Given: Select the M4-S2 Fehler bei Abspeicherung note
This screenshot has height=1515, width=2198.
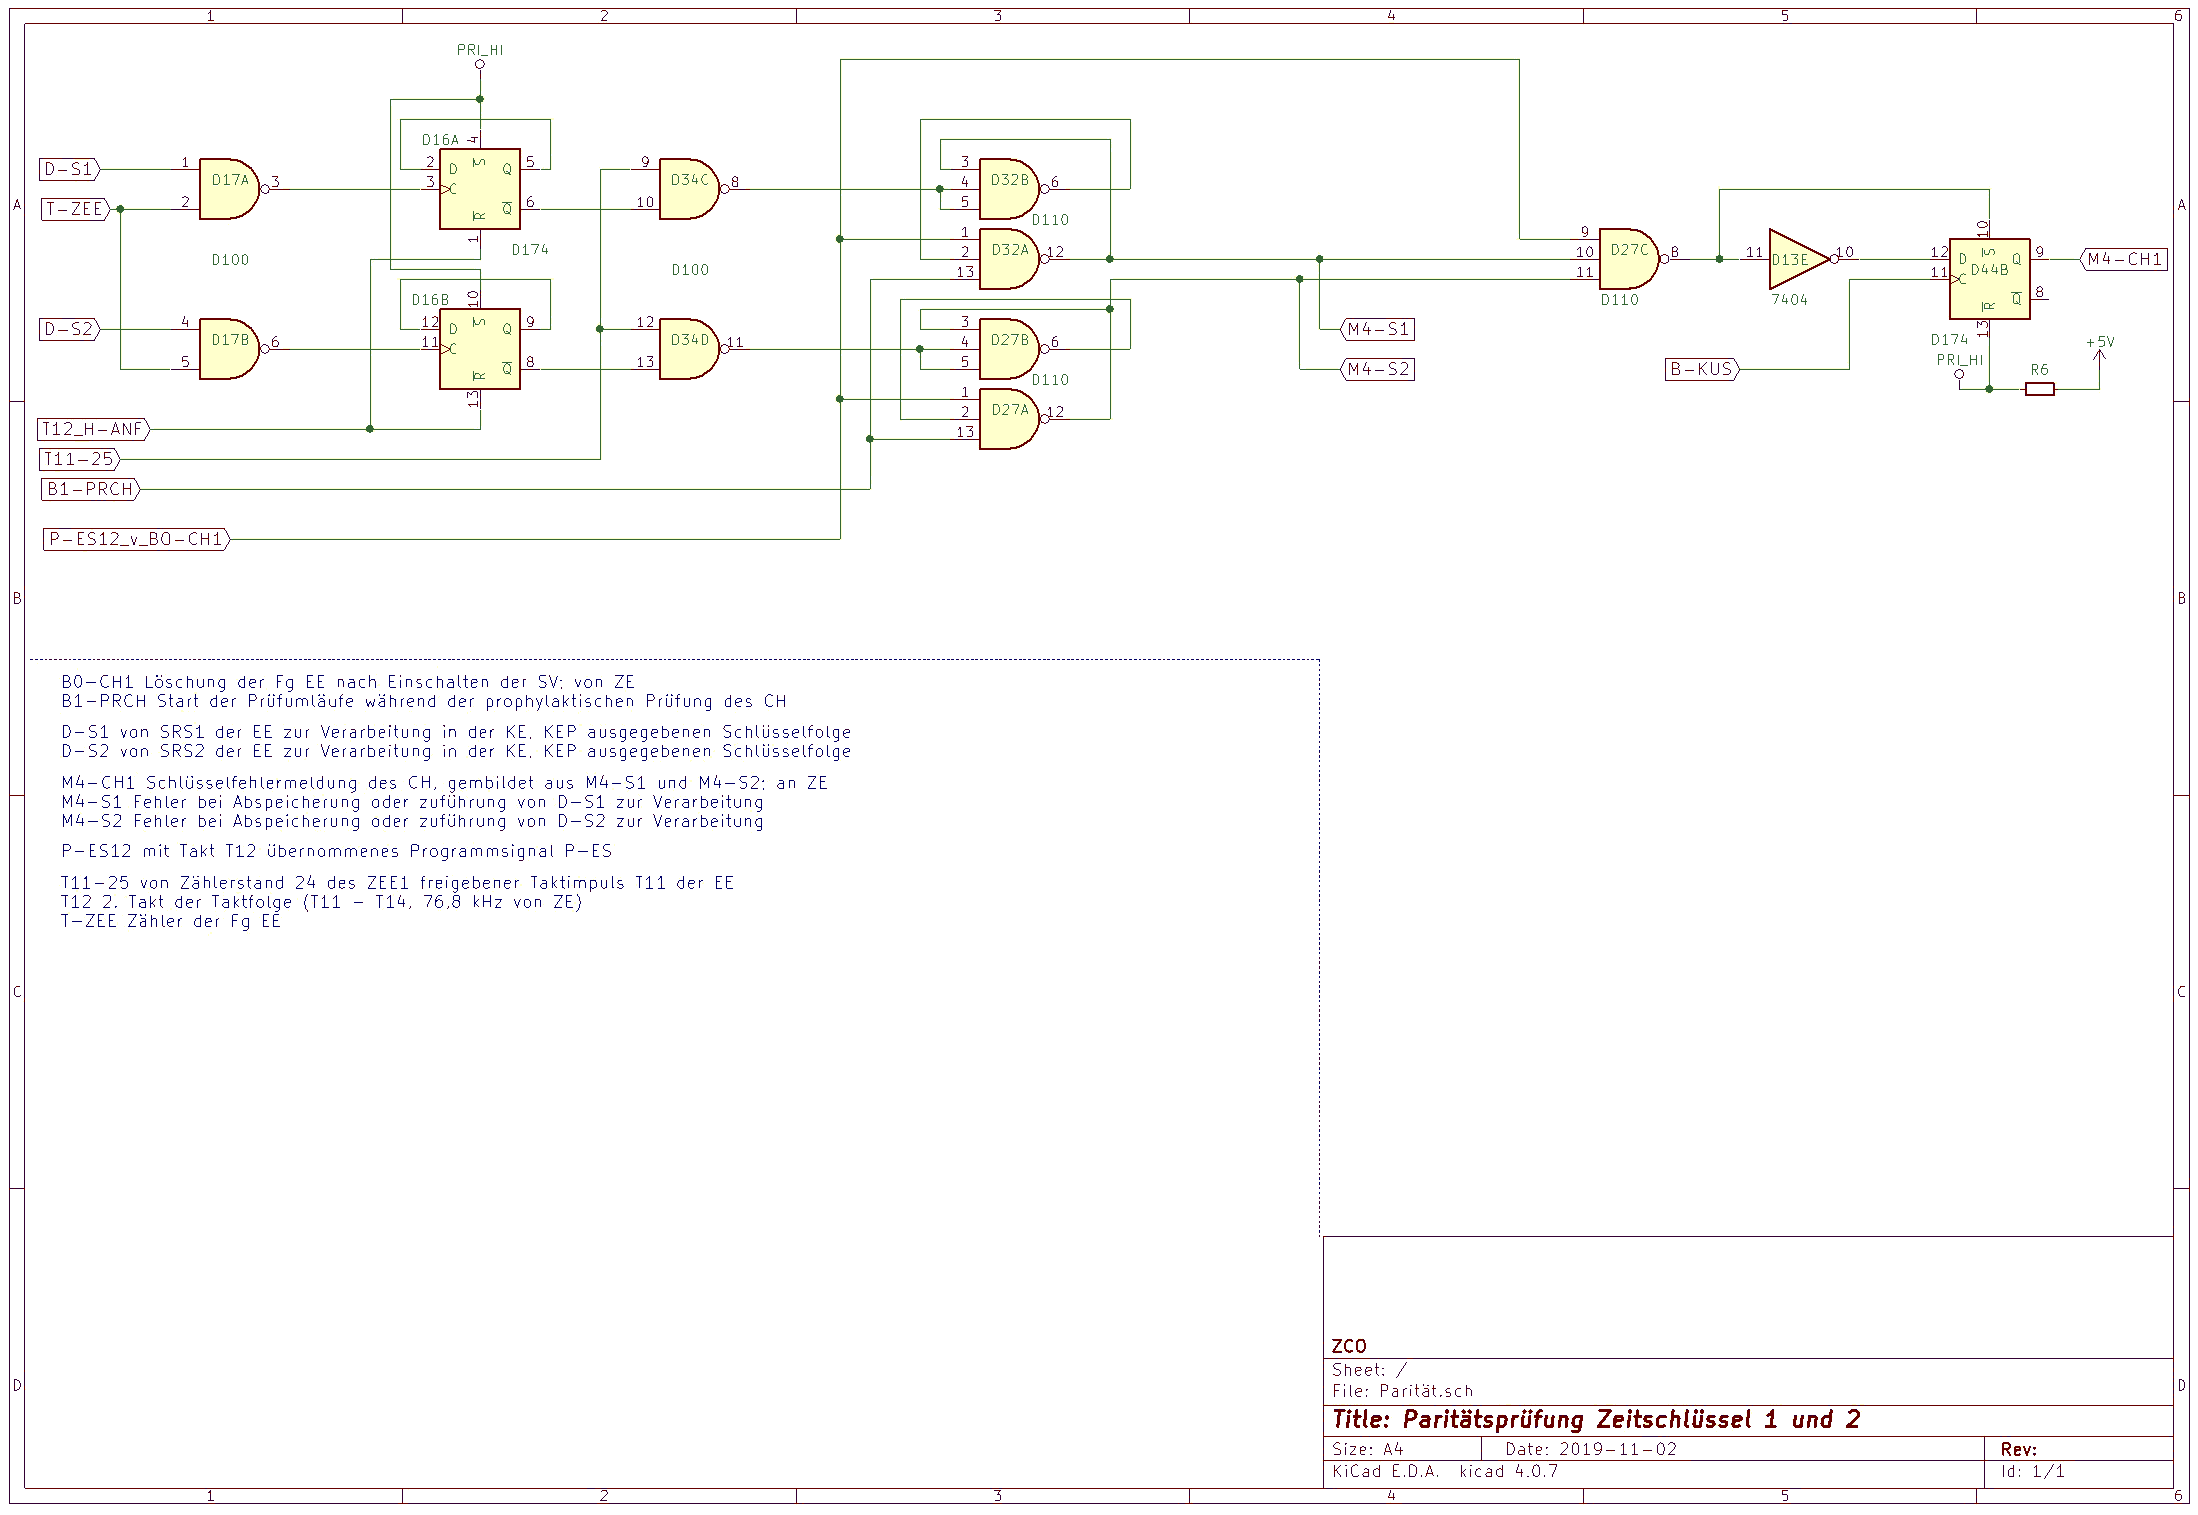Looking at the screenshot, I should tap(412, 821).
